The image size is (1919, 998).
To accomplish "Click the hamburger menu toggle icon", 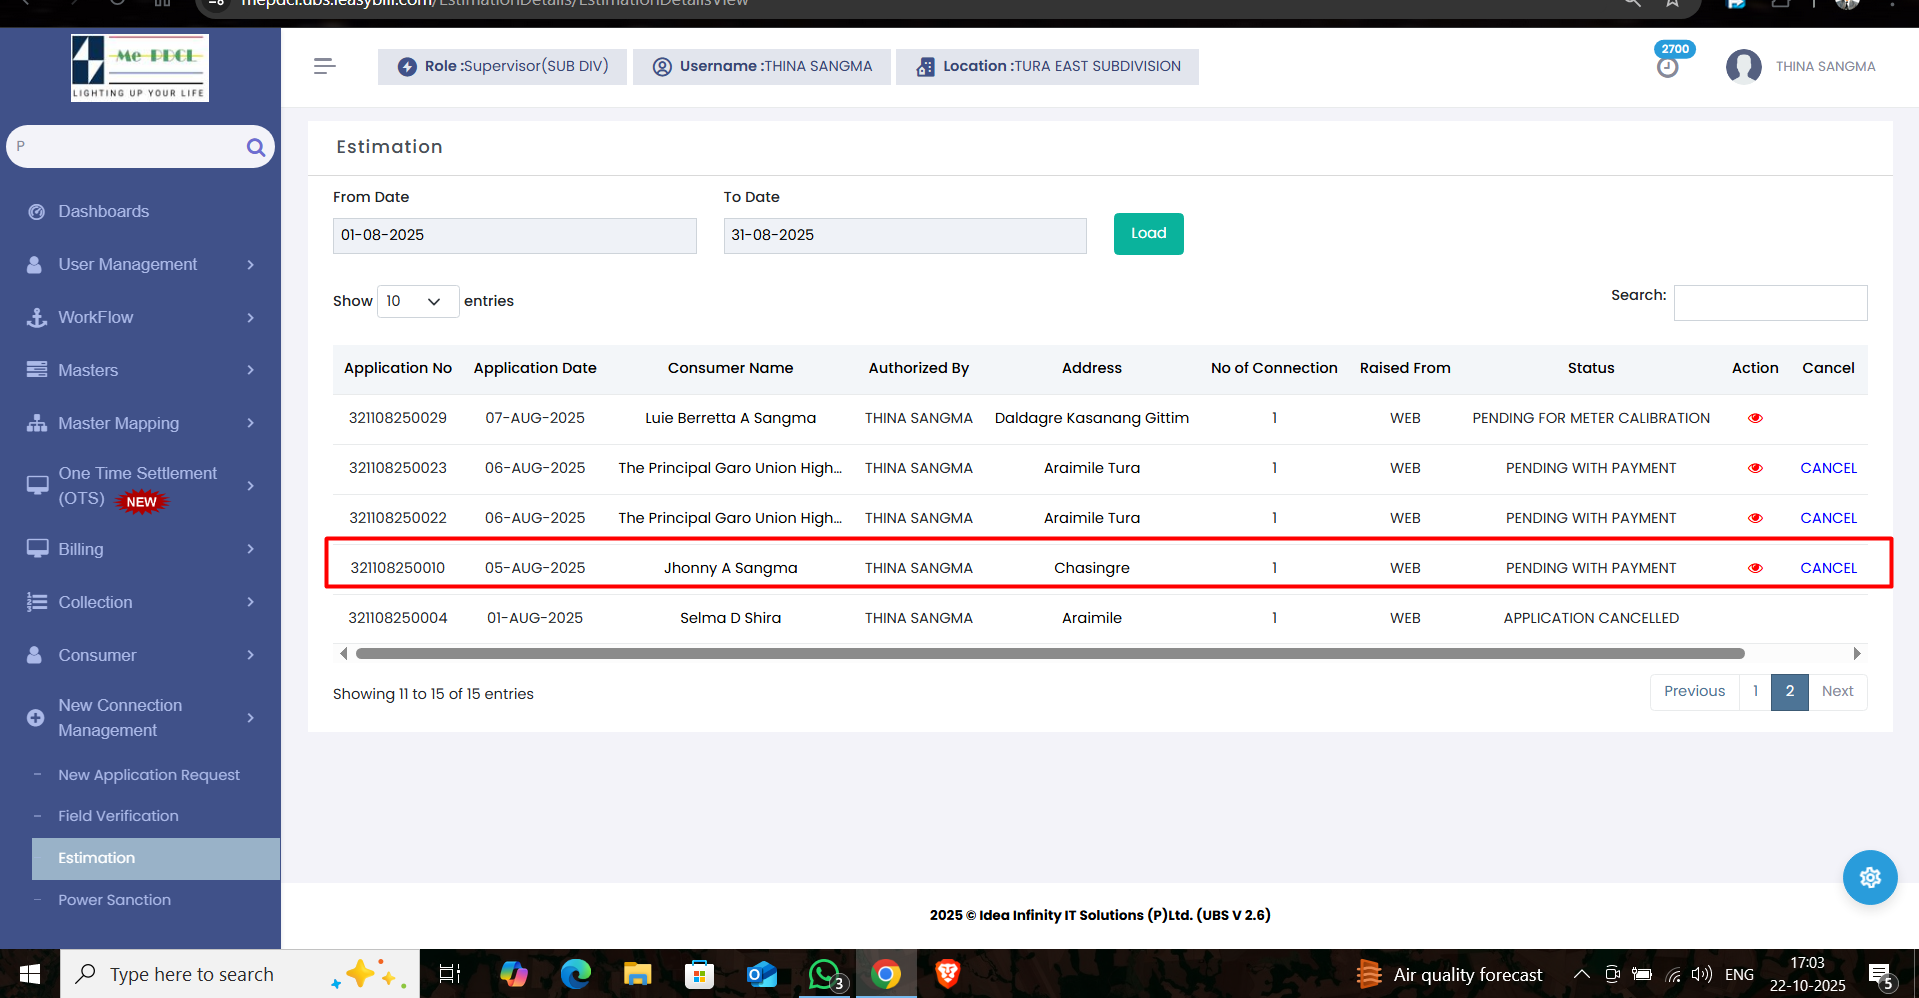I will 324,66.
